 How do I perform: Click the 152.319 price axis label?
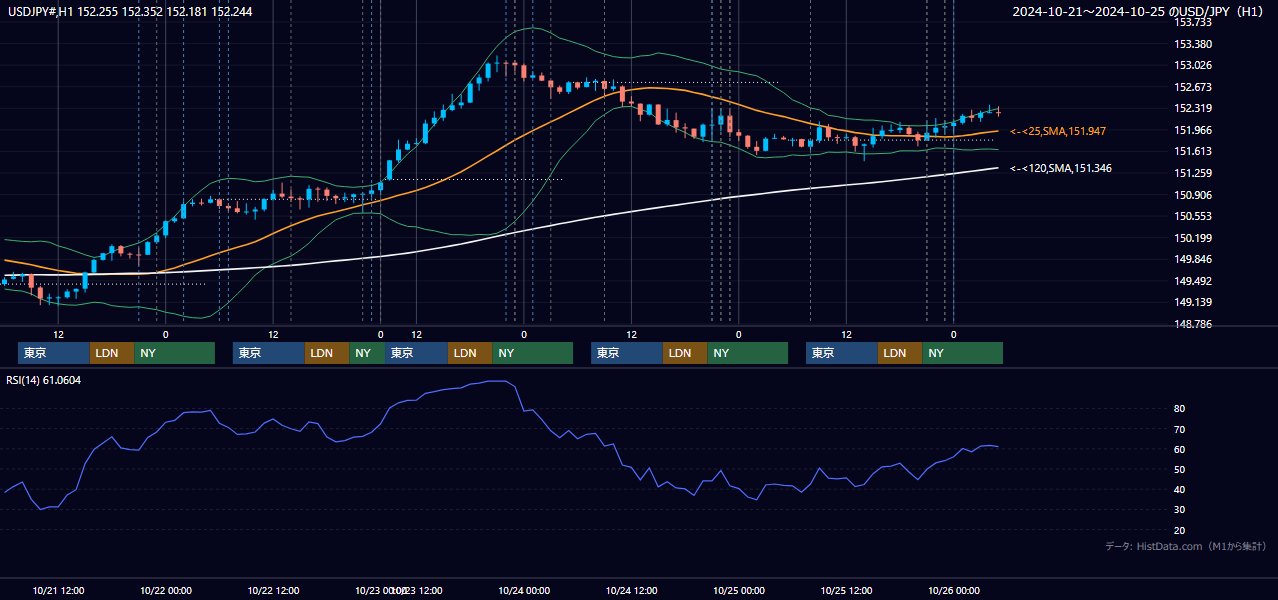(x=1193, y=108)
